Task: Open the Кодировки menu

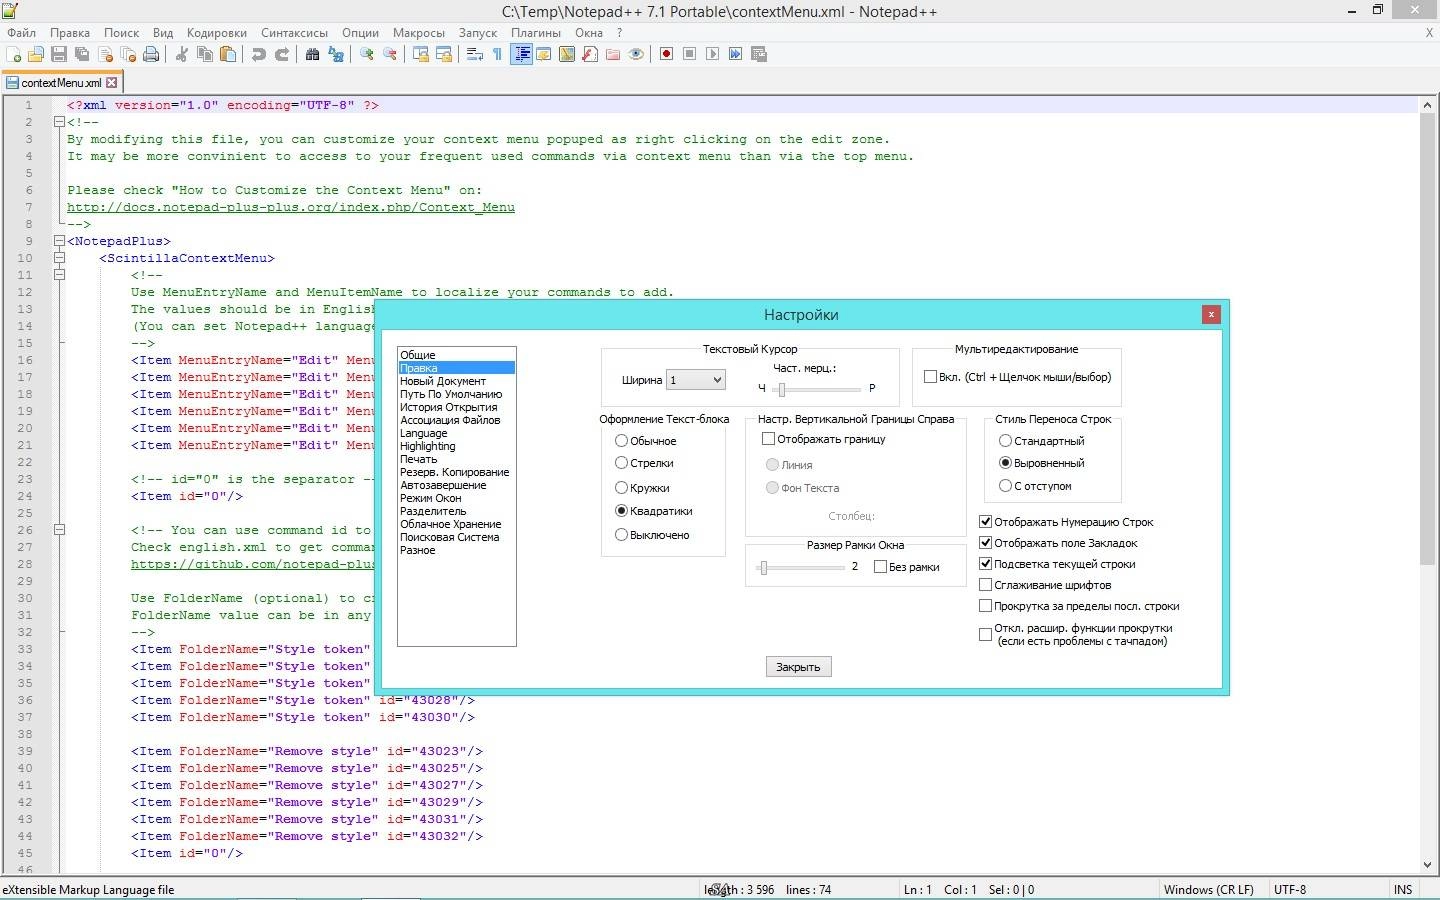Action: coord(216,32)
